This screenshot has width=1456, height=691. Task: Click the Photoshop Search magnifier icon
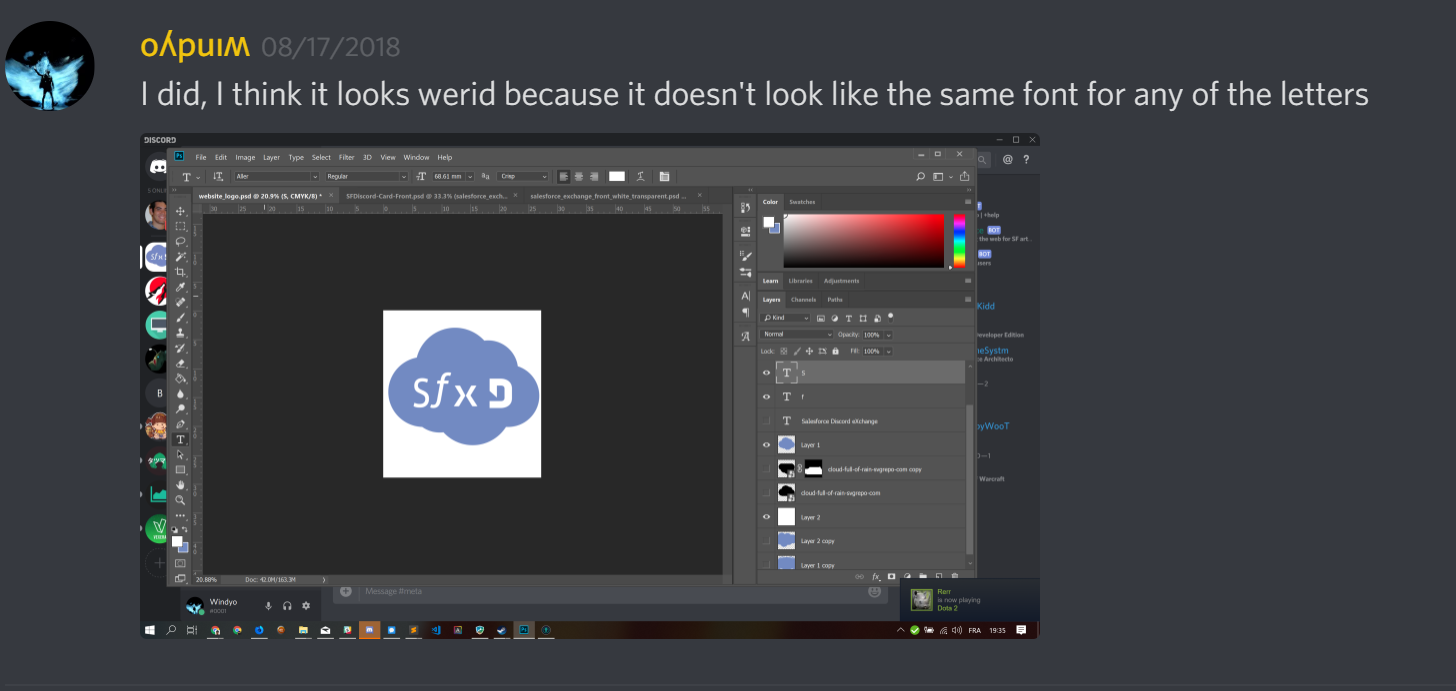(x=921, y=177)
